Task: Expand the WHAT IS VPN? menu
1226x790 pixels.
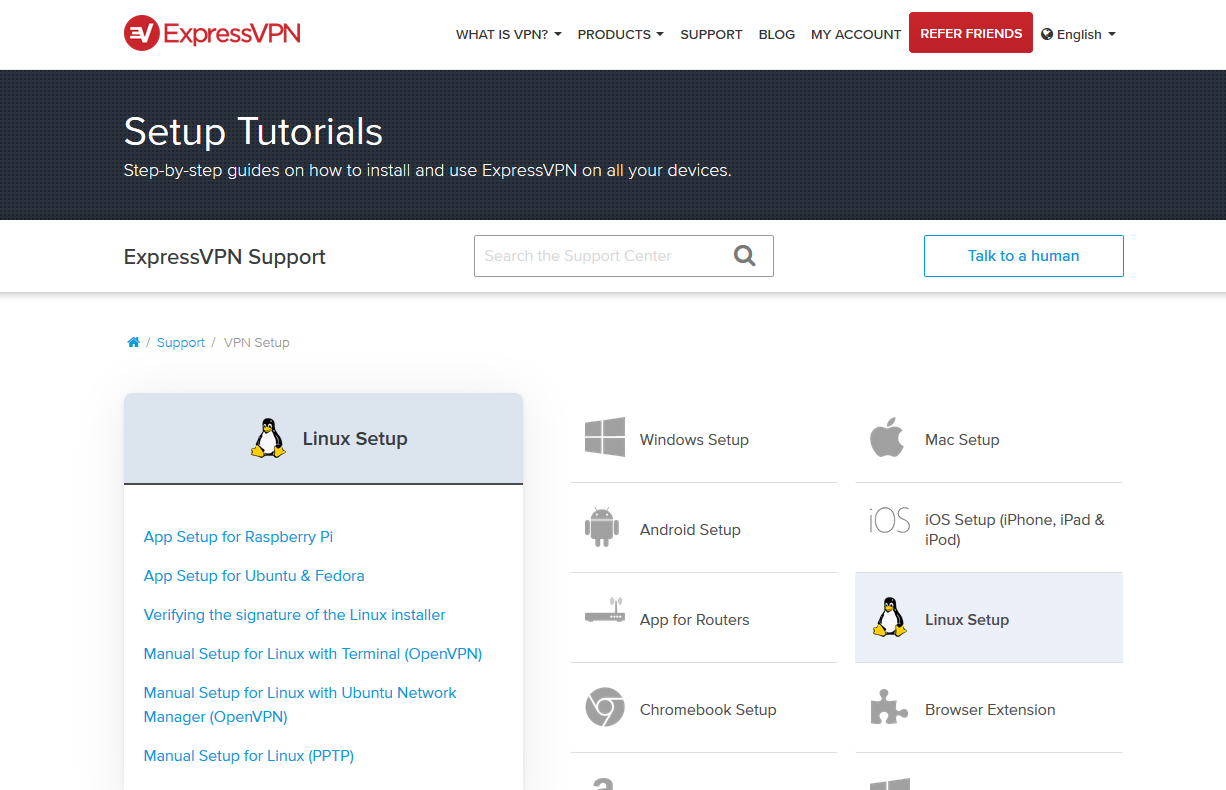Action: (x=508, y=34)
